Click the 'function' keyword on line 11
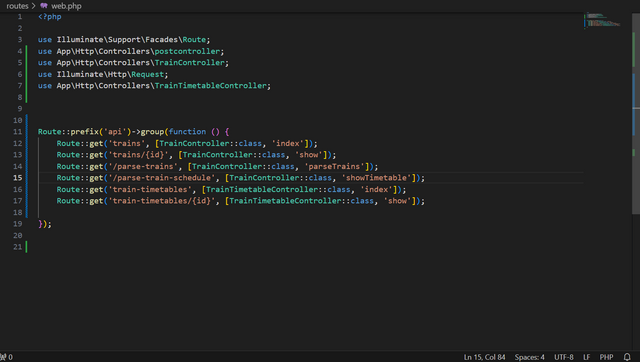The image size is (640, 362). [187, 131]
